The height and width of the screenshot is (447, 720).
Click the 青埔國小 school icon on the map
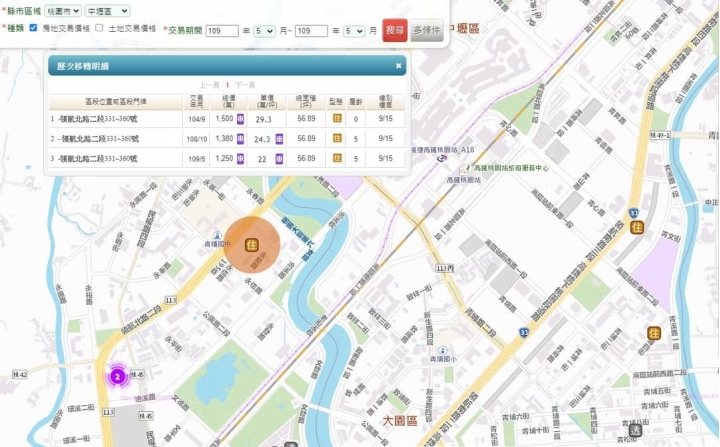click(443, 351)
